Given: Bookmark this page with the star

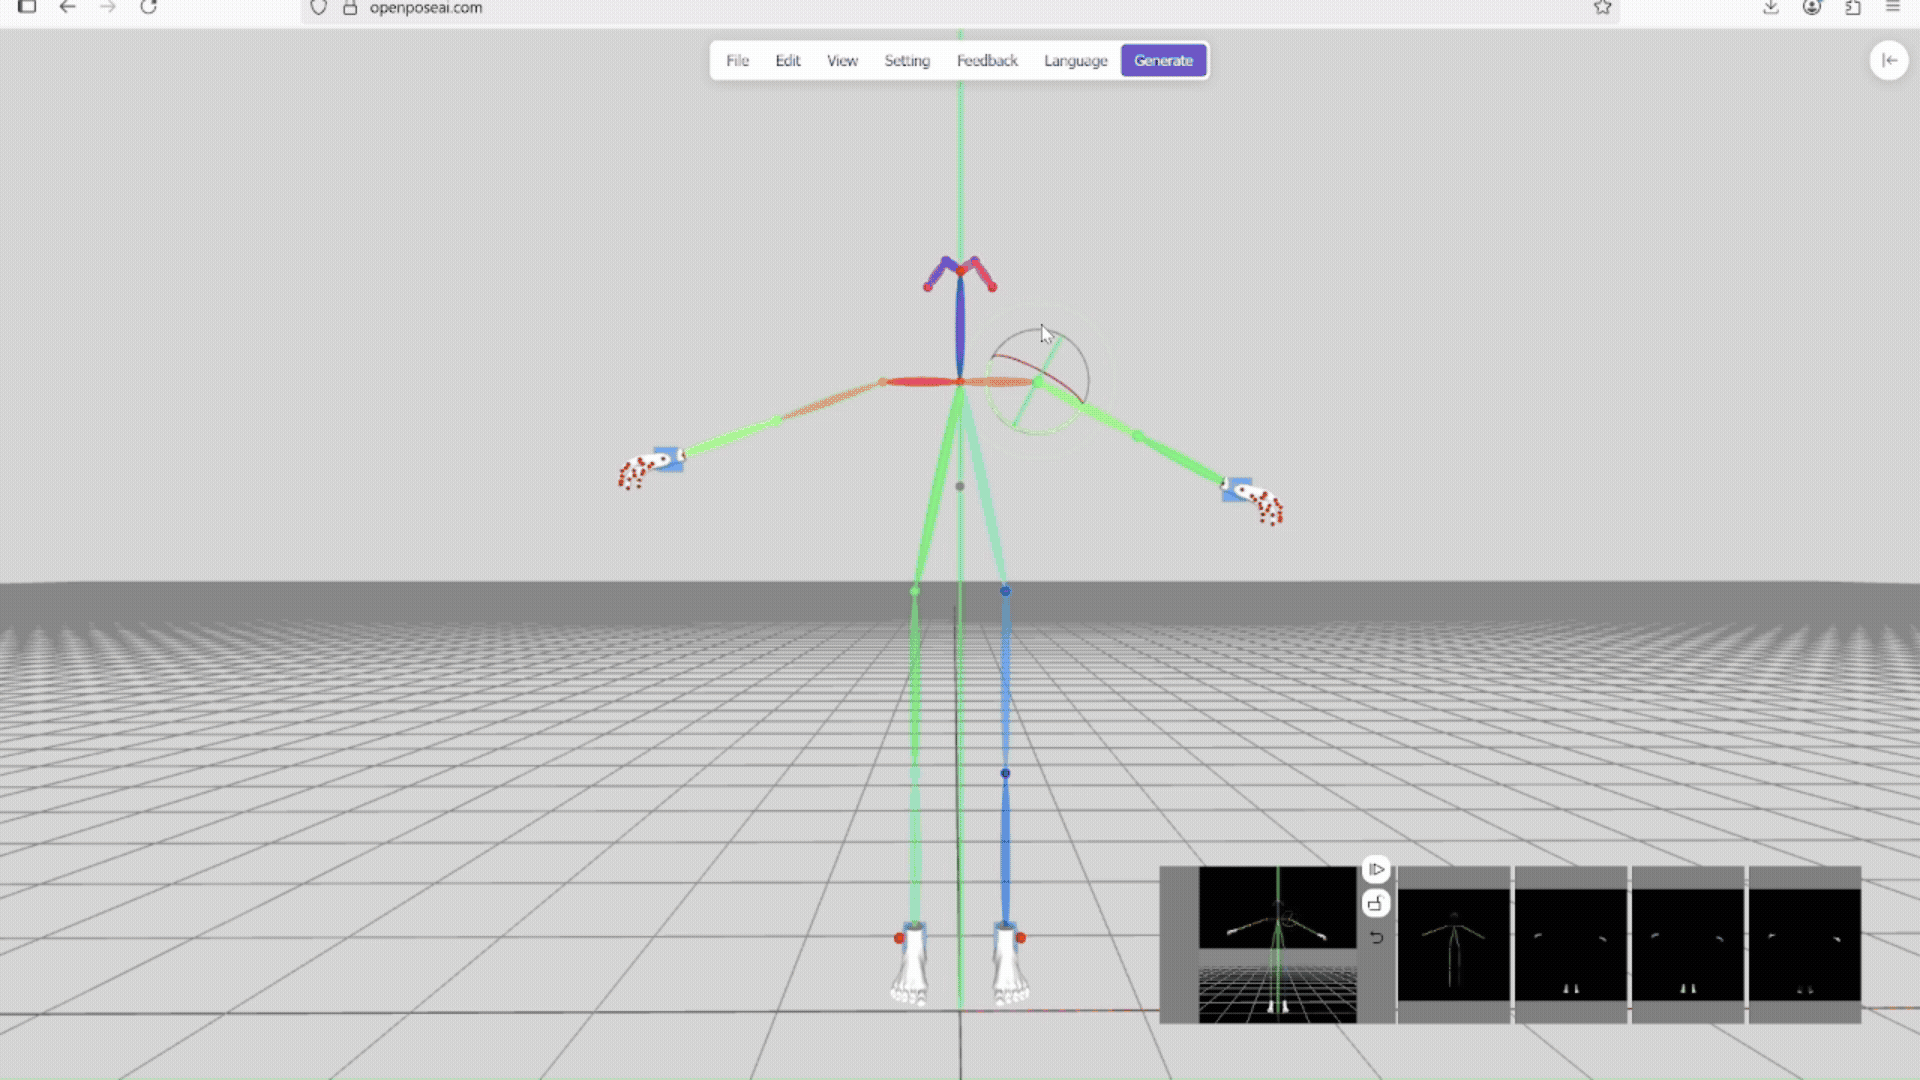Looking at the screenshot, I should coord(1602,8).
